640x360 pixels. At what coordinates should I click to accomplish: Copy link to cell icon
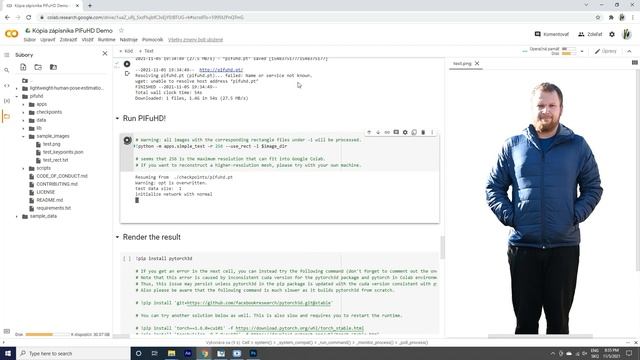click(387, 132)
